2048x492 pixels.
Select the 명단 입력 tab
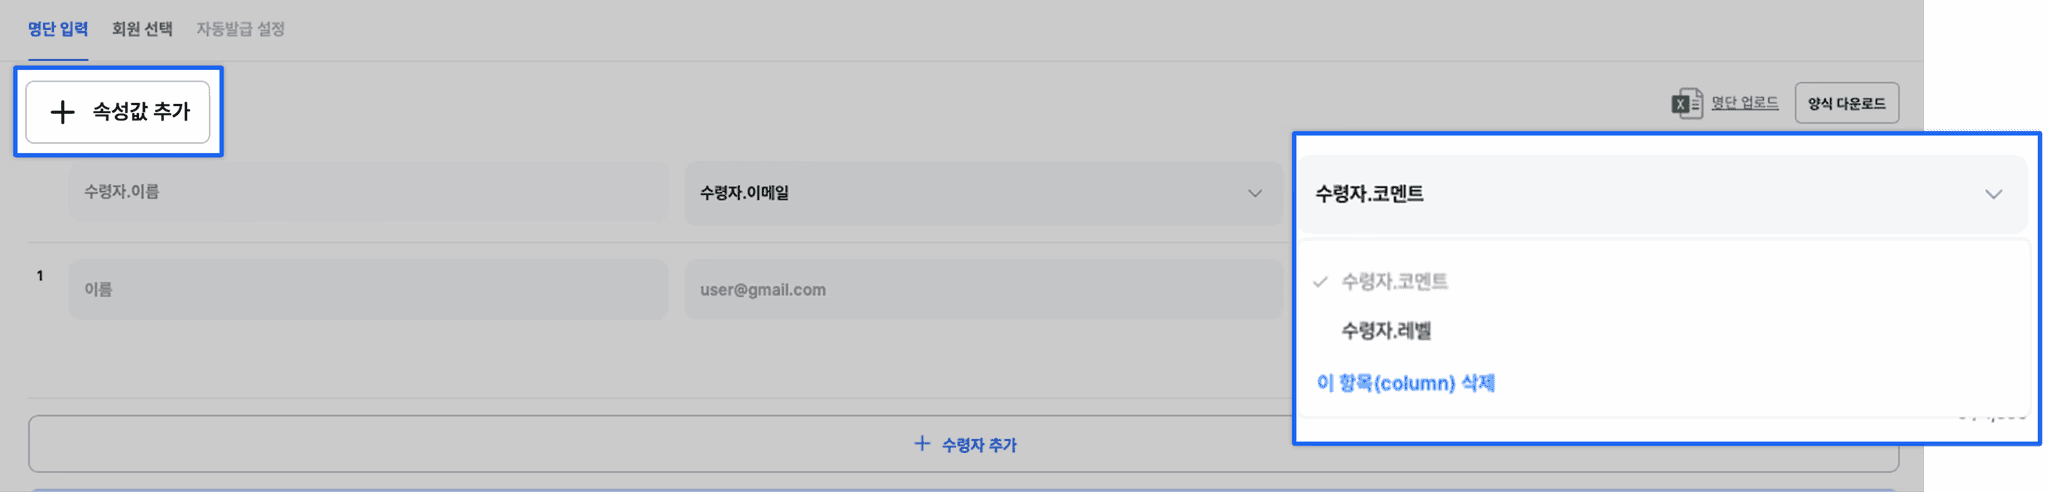58,29
